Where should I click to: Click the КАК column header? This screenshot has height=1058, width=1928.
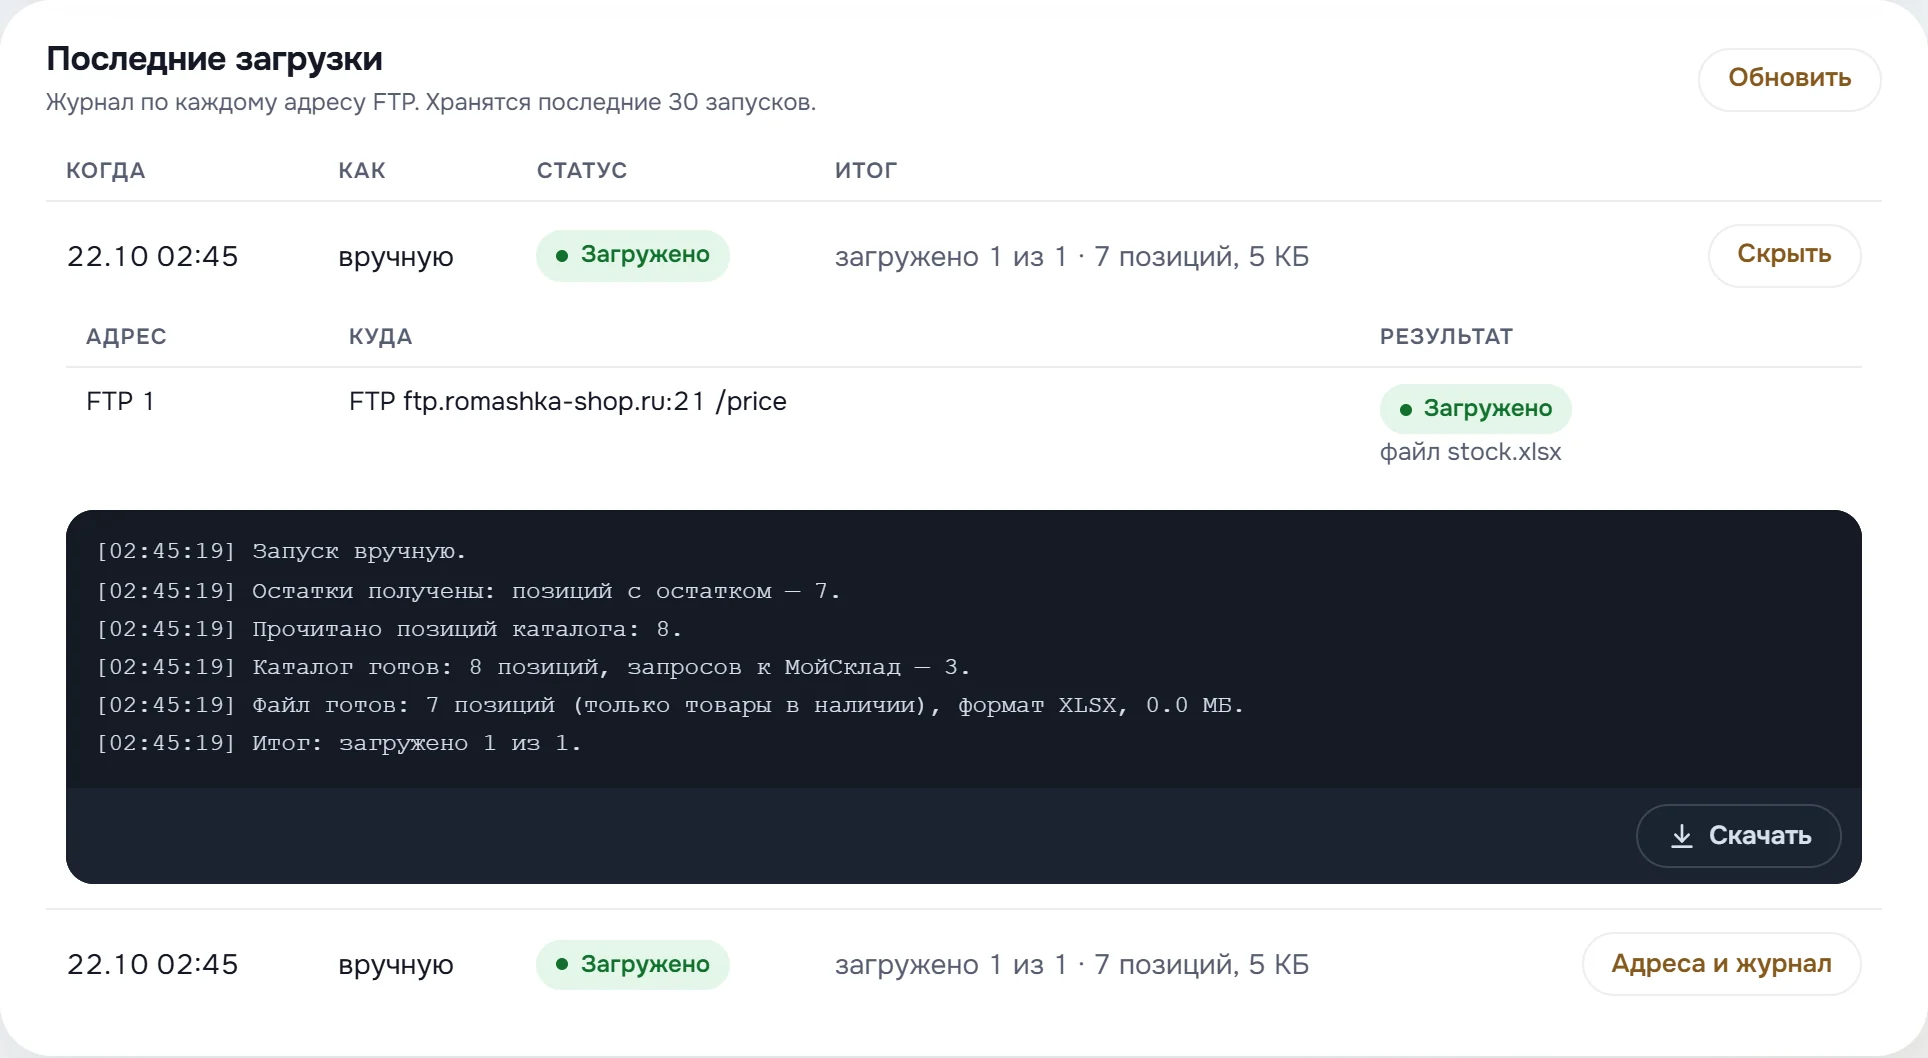(x=362, y=171)
